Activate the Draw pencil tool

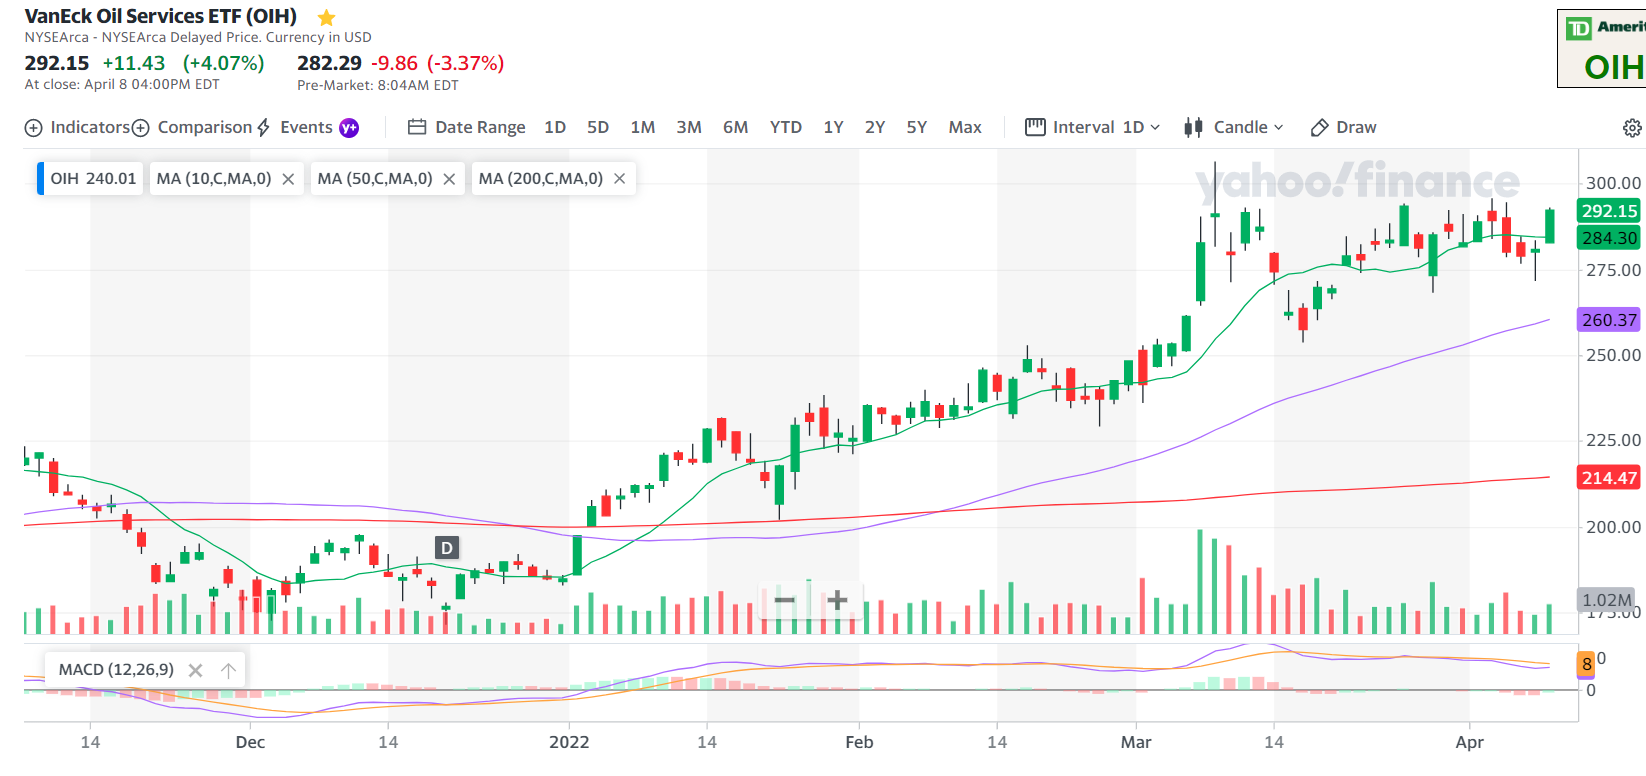[1343, 127]
